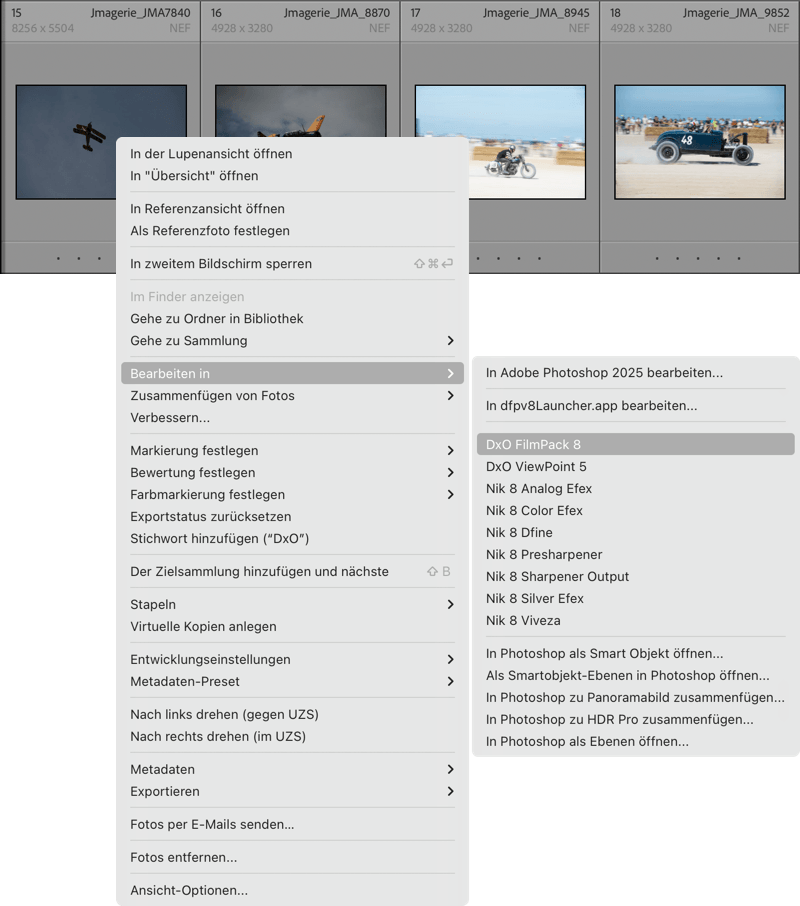Open Gehe zu Sammlung submenu
This screenshot has height=906, width=800.
pos(450,341)
